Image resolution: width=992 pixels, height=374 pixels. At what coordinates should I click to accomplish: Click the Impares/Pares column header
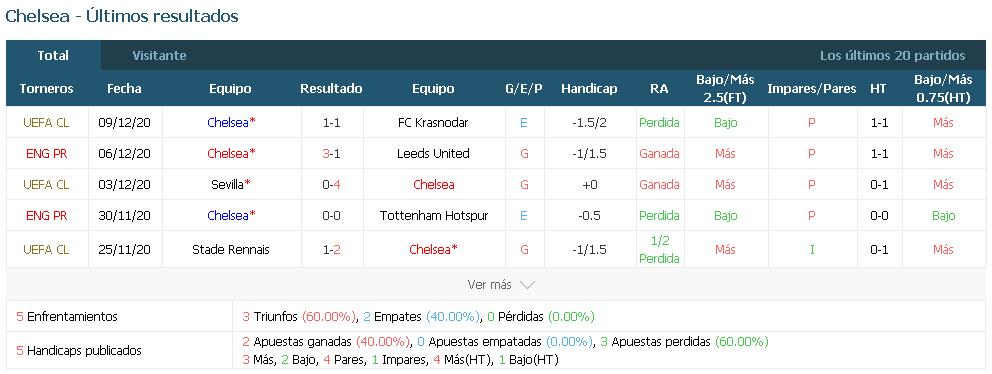click(812, 89)
